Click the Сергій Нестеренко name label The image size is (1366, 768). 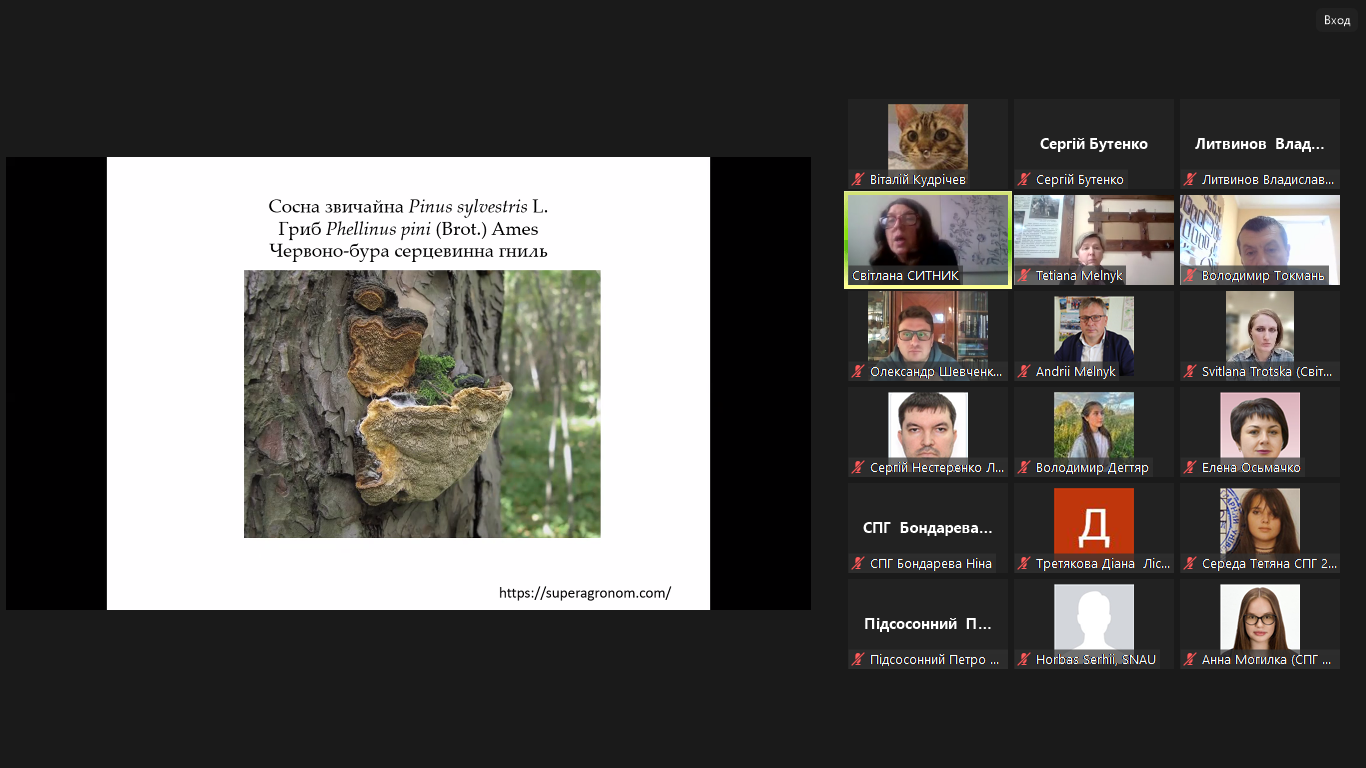(x=936, y=468)
